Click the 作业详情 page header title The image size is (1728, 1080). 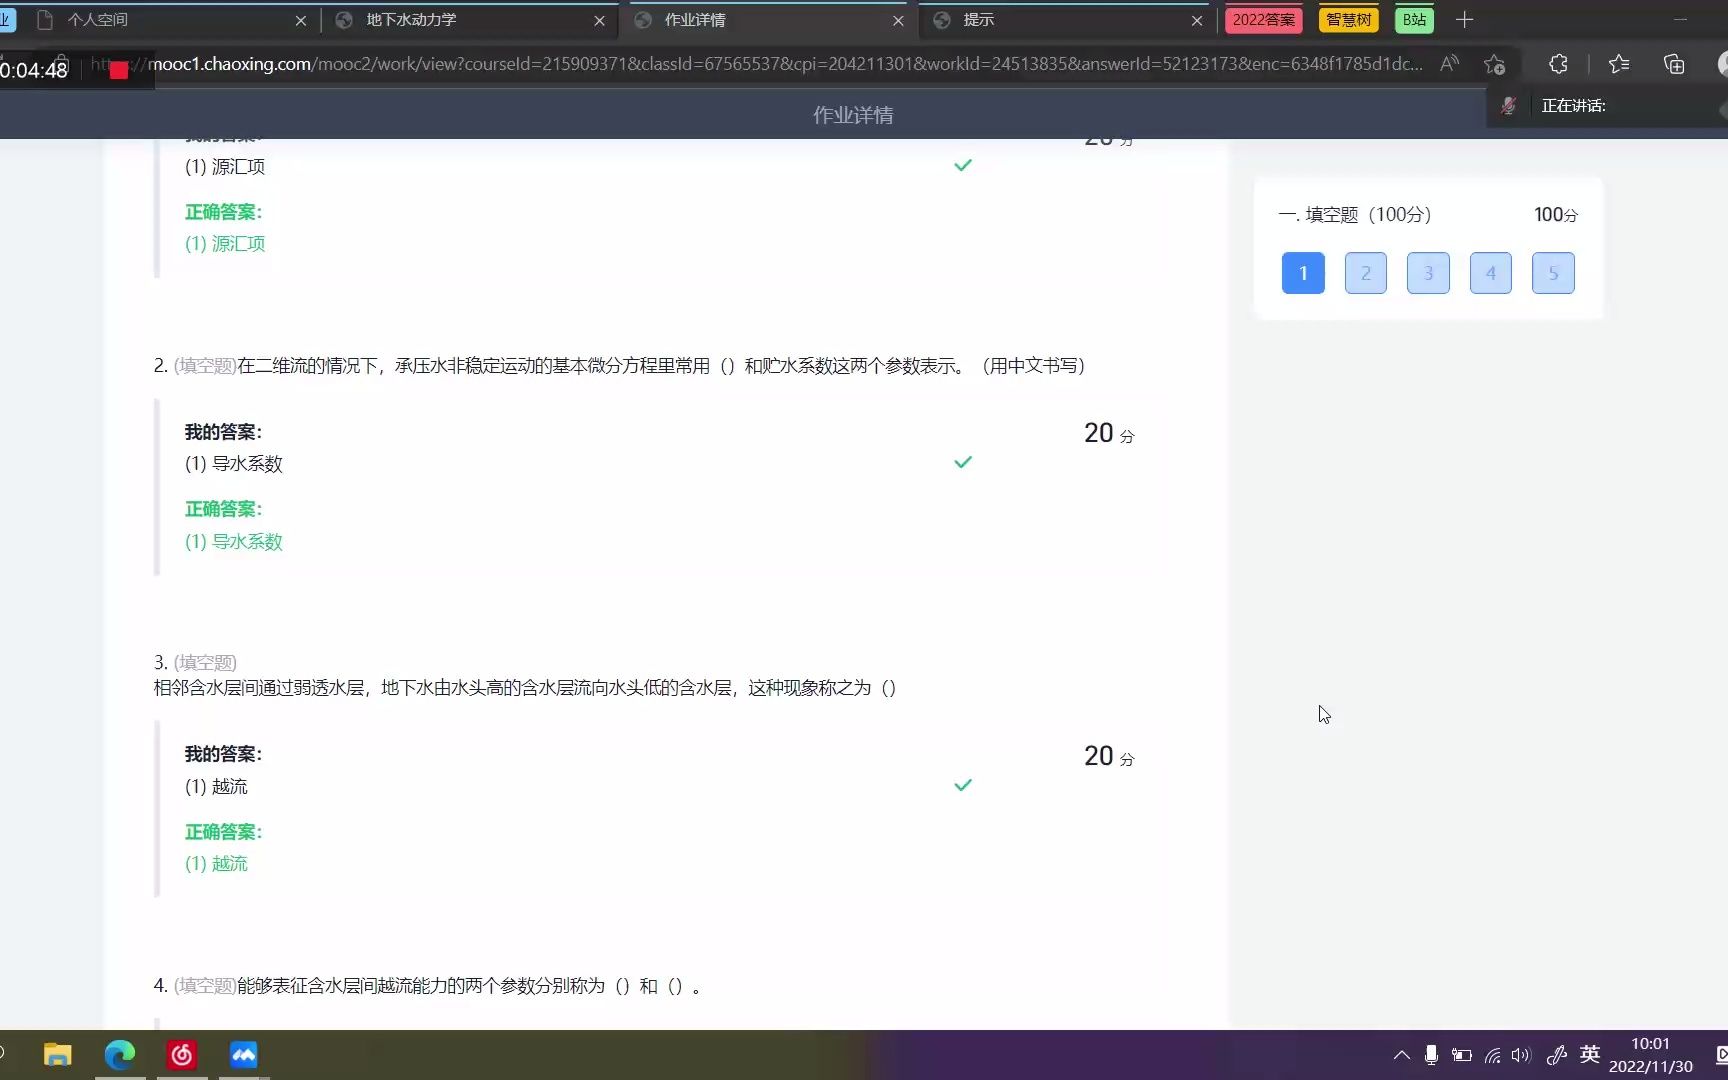[853, 115]
